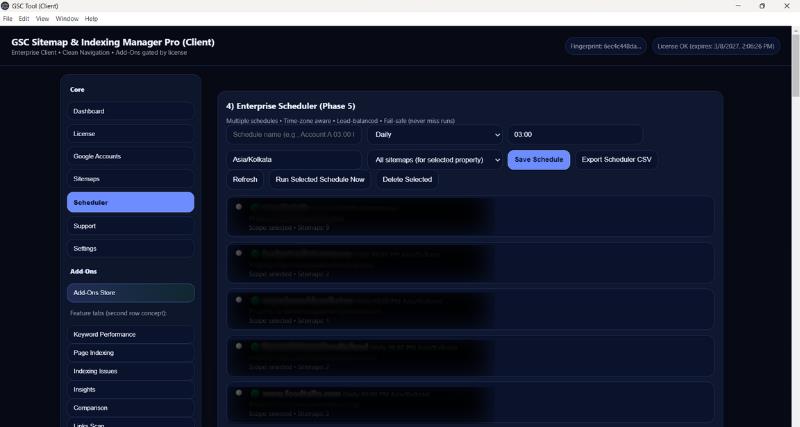Click the Save Schedule button
The width and height of the screenshot is (800, 427).
pyautogui.click(x=539, y=159)
